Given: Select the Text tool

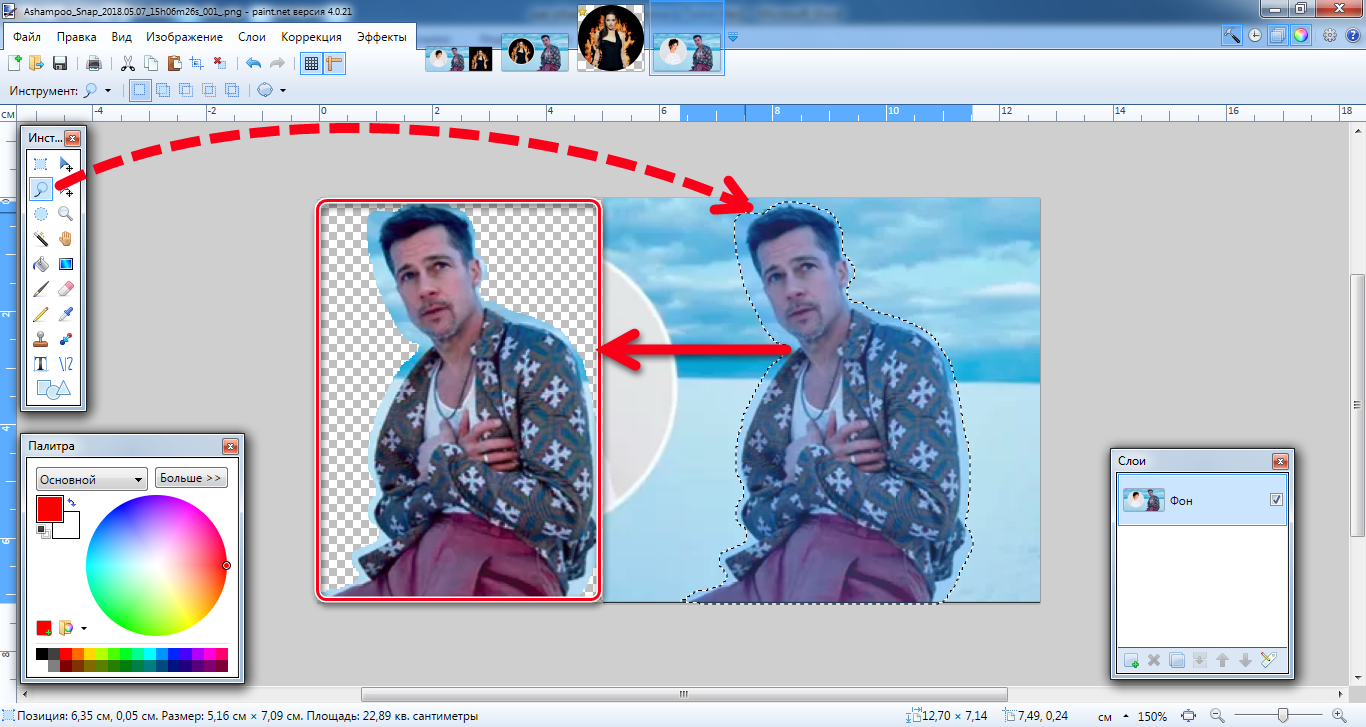Looking at the screenshot, I should pos(40,364).
